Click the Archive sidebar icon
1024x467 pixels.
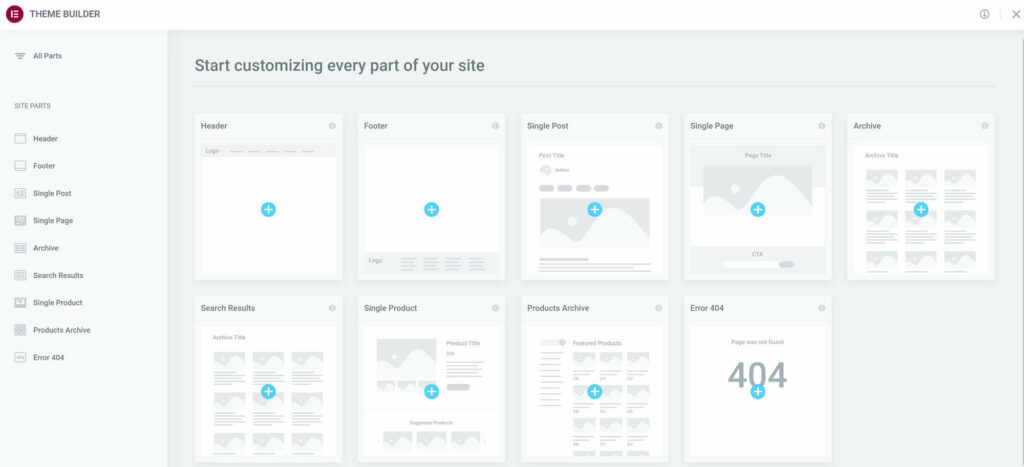(20, 248)
